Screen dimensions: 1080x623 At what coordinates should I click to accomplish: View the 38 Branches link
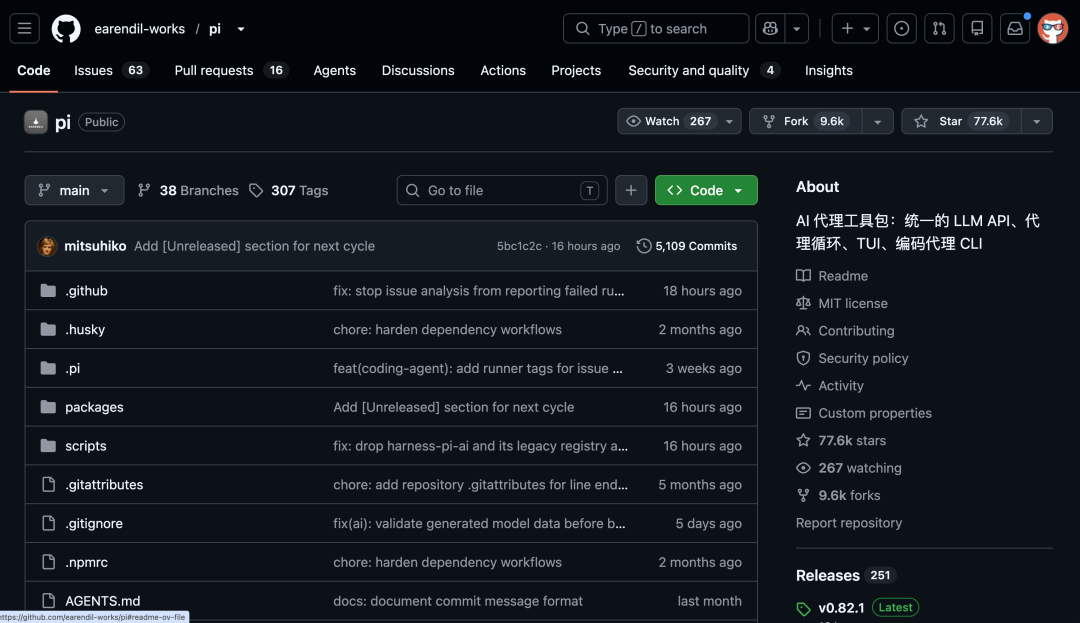click(x=188, y=190)
